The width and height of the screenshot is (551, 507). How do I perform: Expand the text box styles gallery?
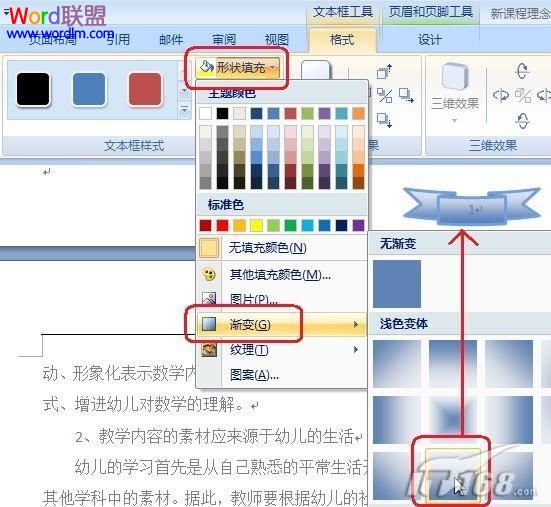point(184,110)
